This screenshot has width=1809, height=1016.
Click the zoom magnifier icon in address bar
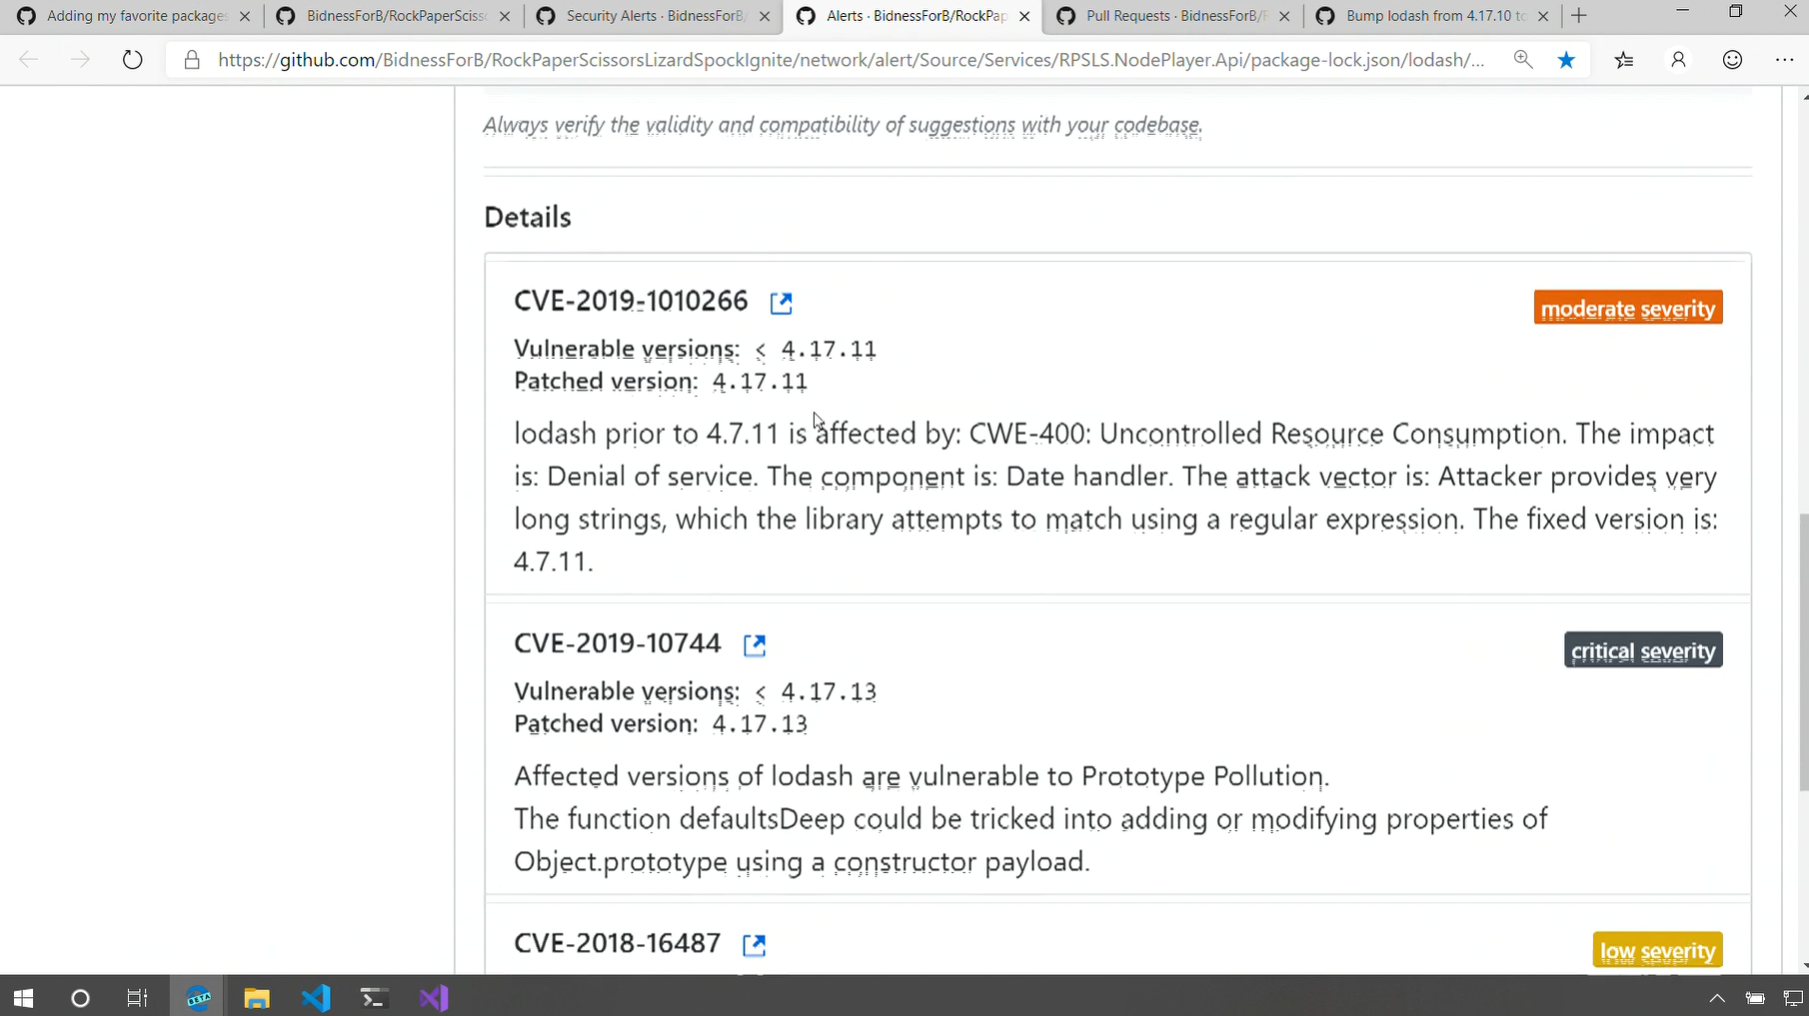coord(1522,60)
